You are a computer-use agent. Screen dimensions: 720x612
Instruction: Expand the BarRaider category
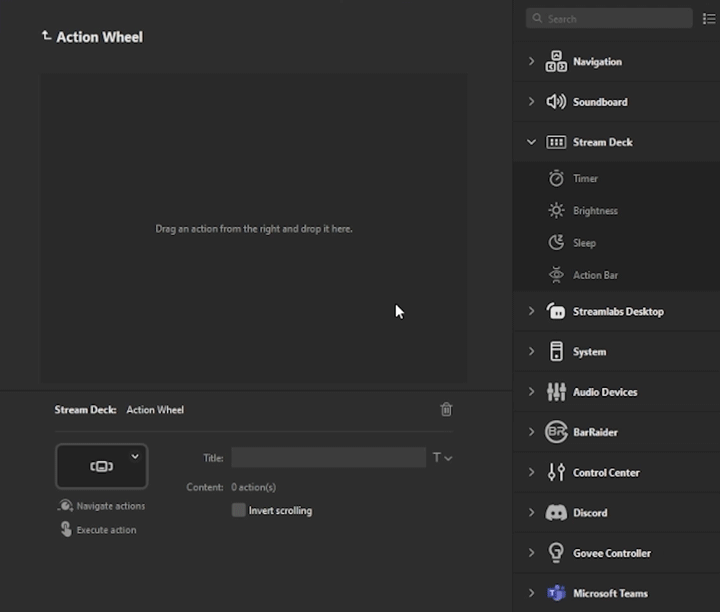(x=531, y=432)
